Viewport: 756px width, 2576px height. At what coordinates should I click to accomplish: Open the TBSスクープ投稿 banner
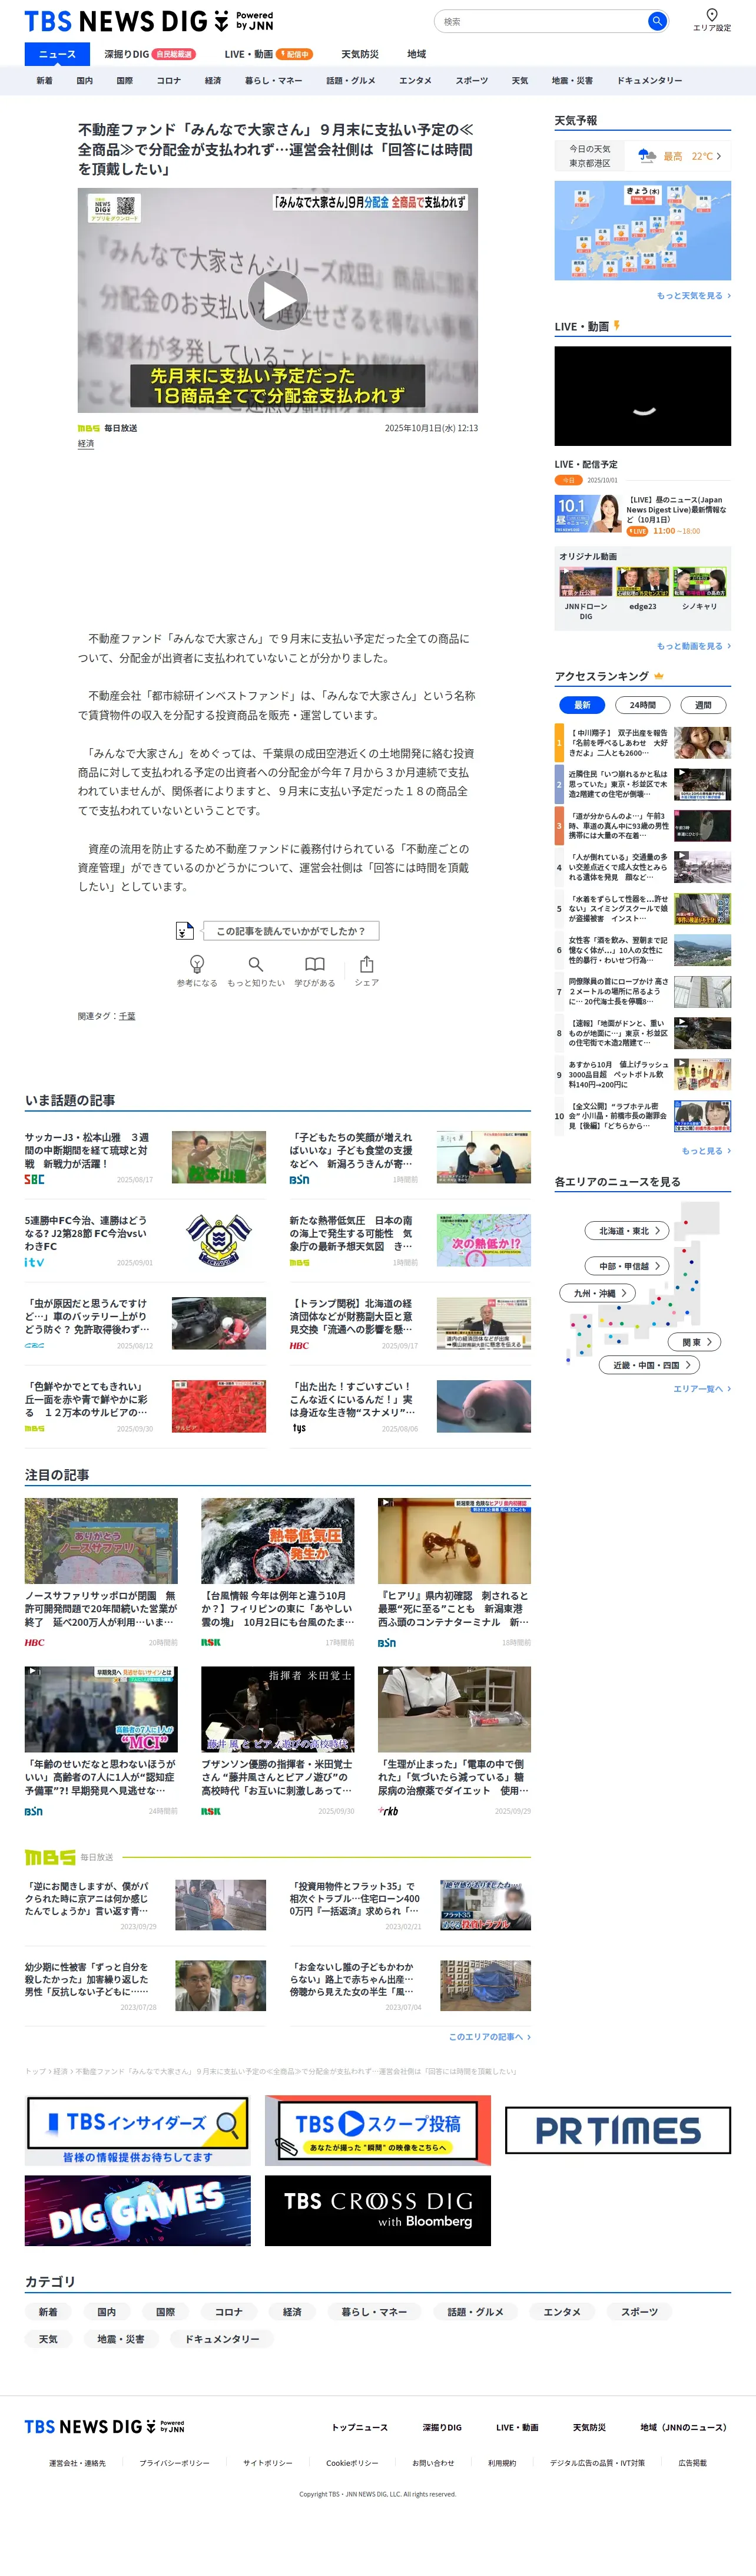pyautogui.click(x=378, y=2131)
